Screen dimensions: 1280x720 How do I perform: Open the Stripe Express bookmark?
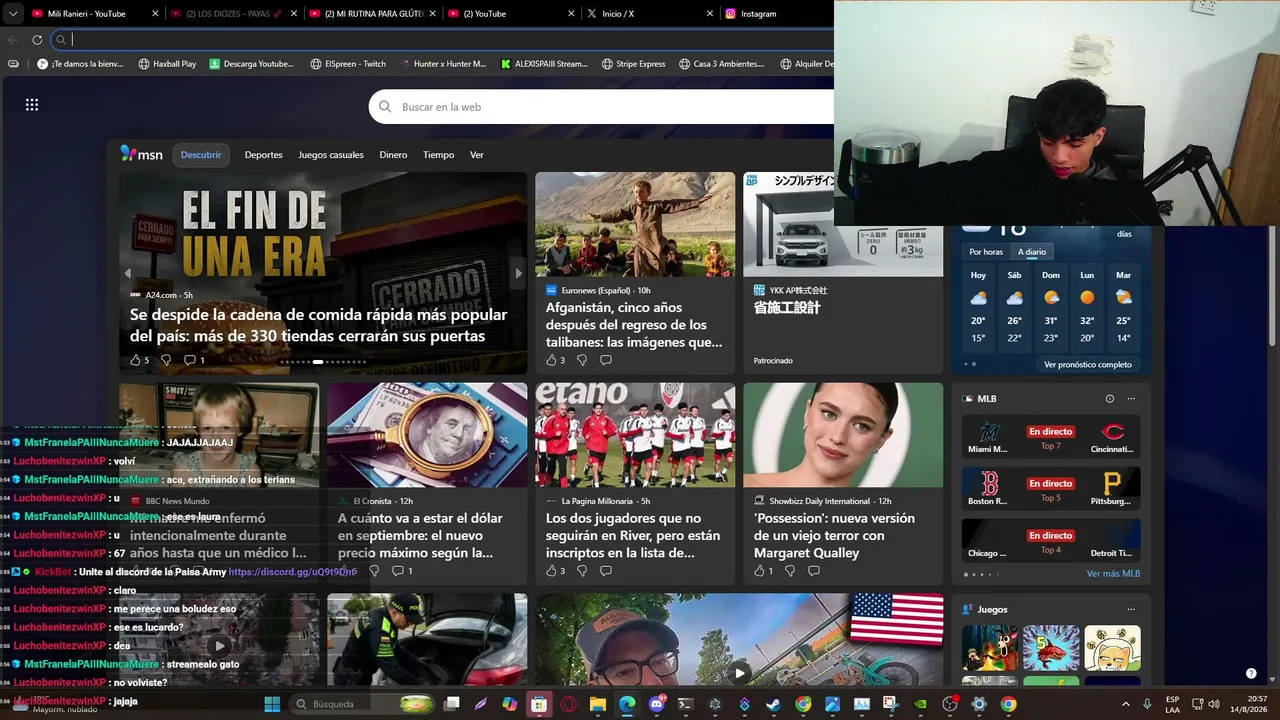(x=633, y=64)
